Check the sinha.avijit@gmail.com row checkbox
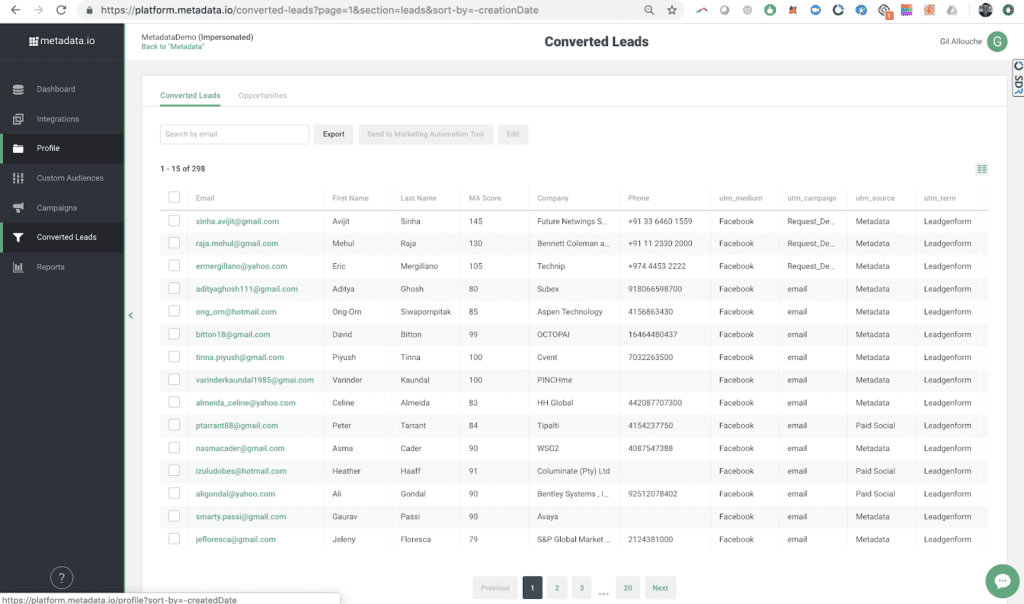 pos(174,221)
